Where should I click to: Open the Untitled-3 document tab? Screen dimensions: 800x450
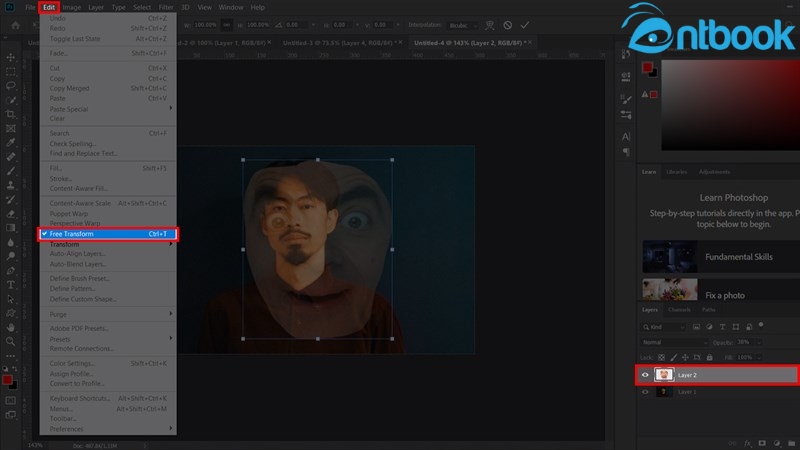click(x=342, y=43)
